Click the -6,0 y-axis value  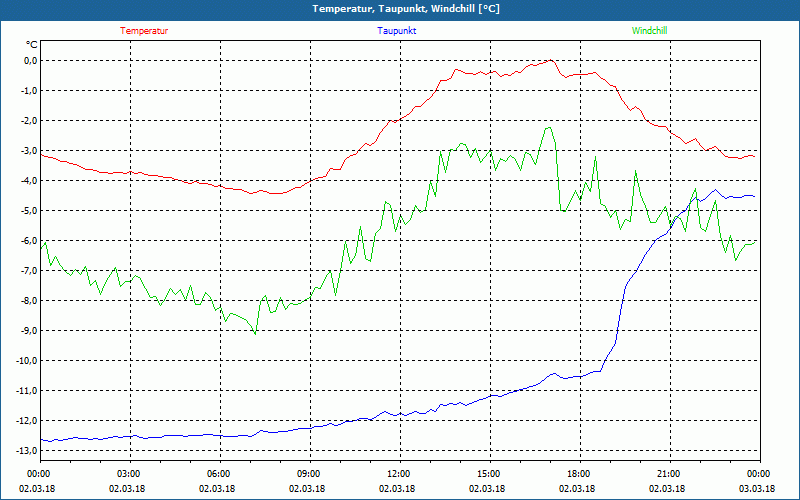[x=30, y=241]
